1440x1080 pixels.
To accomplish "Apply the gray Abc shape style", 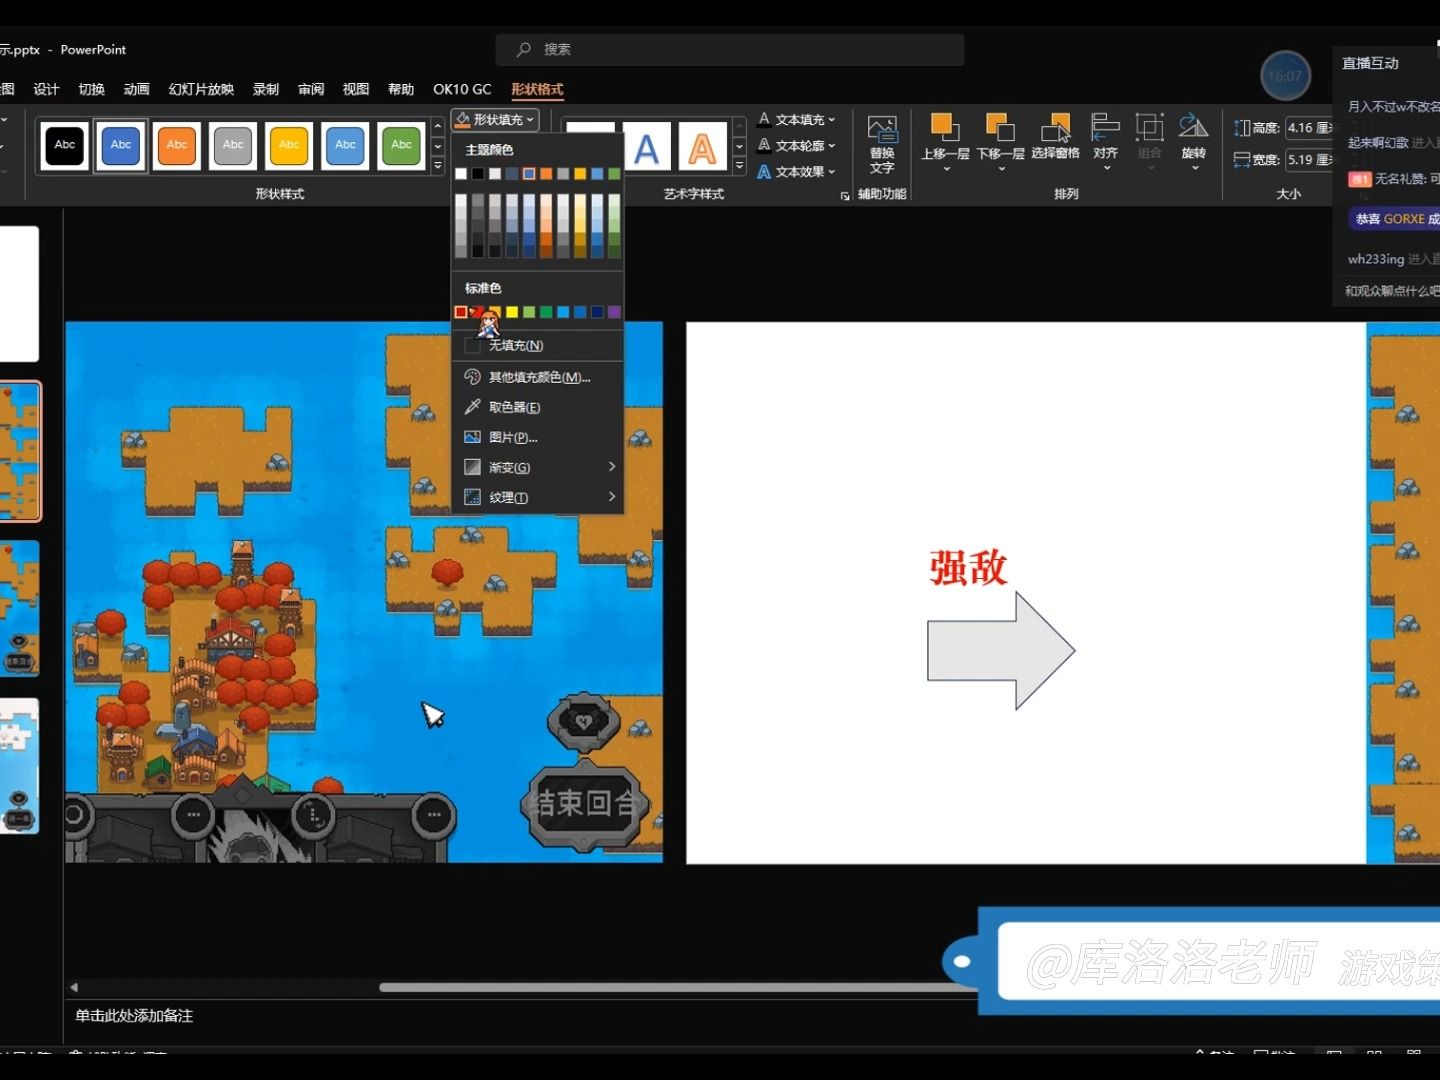I will point(233,145).
